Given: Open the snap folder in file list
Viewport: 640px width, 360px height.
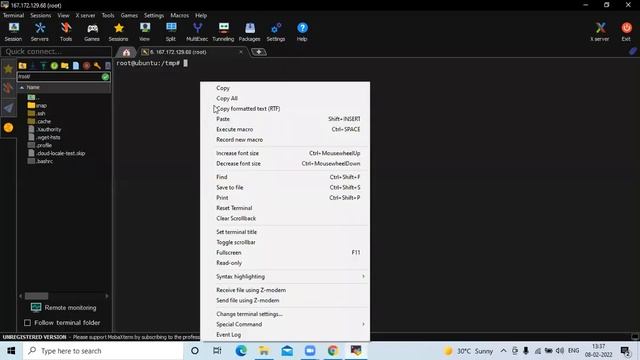Looking at the screenshot, I should click(x=37, y=105).
